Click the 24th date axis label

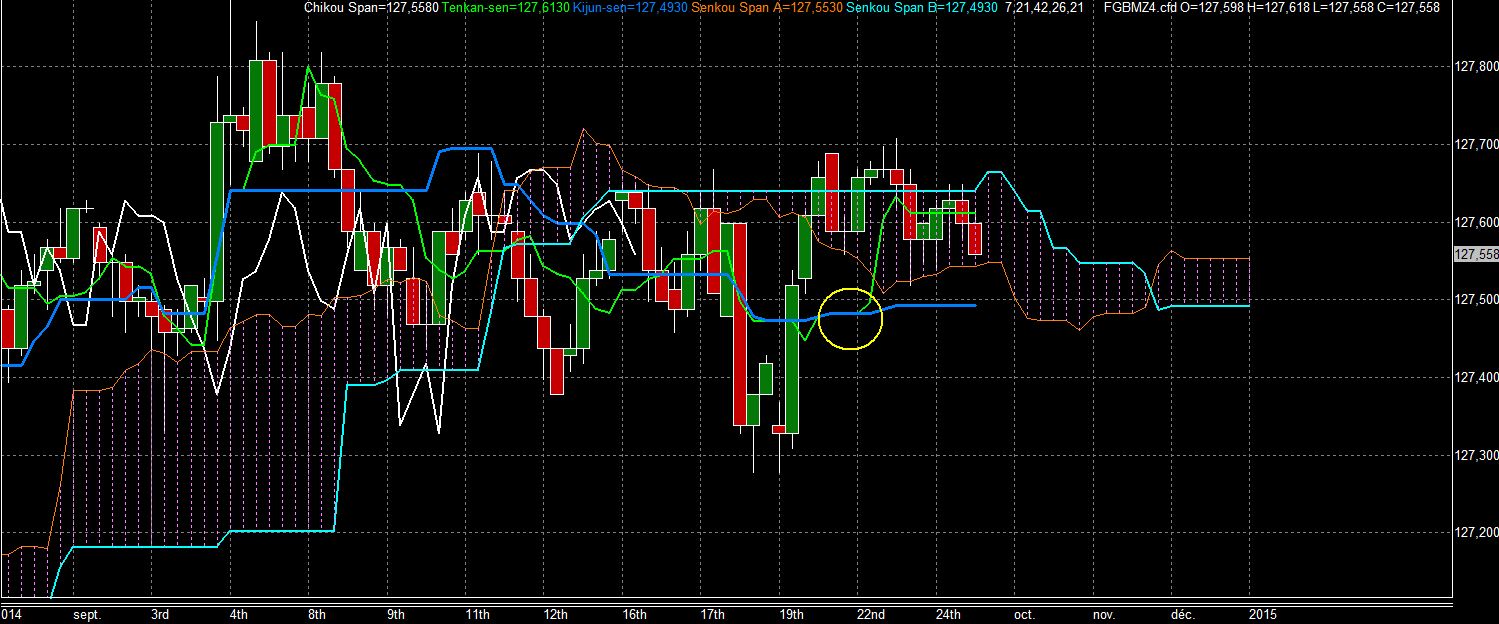coord(950,613)
